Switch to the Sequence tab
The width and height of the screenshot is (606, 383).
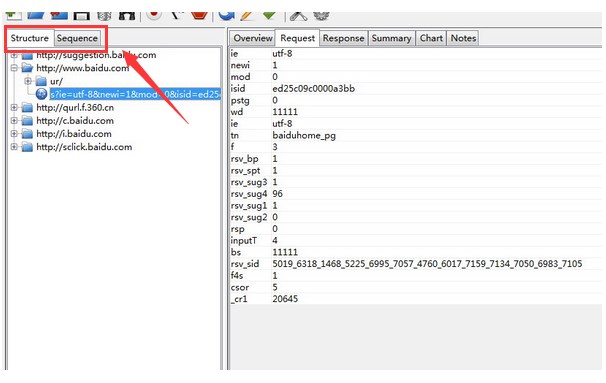tap(77, 38)
